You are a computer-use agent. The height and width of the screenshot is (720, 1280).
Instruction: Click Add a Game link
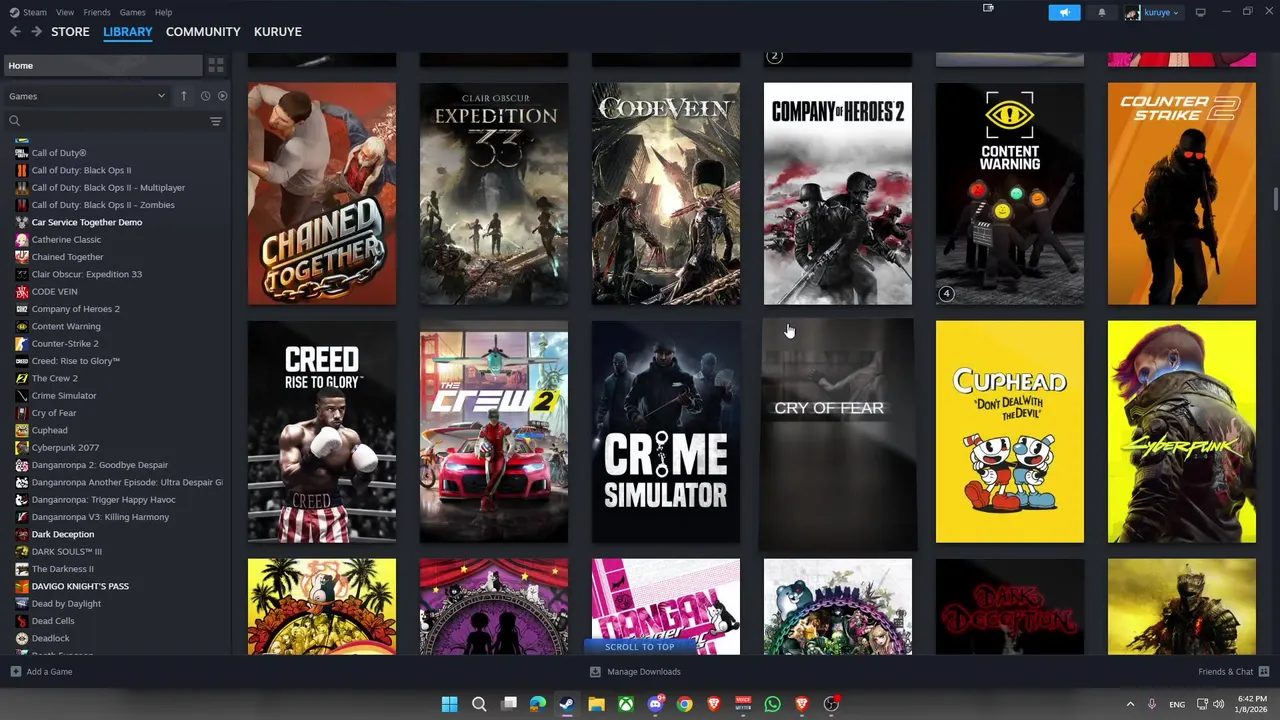point(49,672)
